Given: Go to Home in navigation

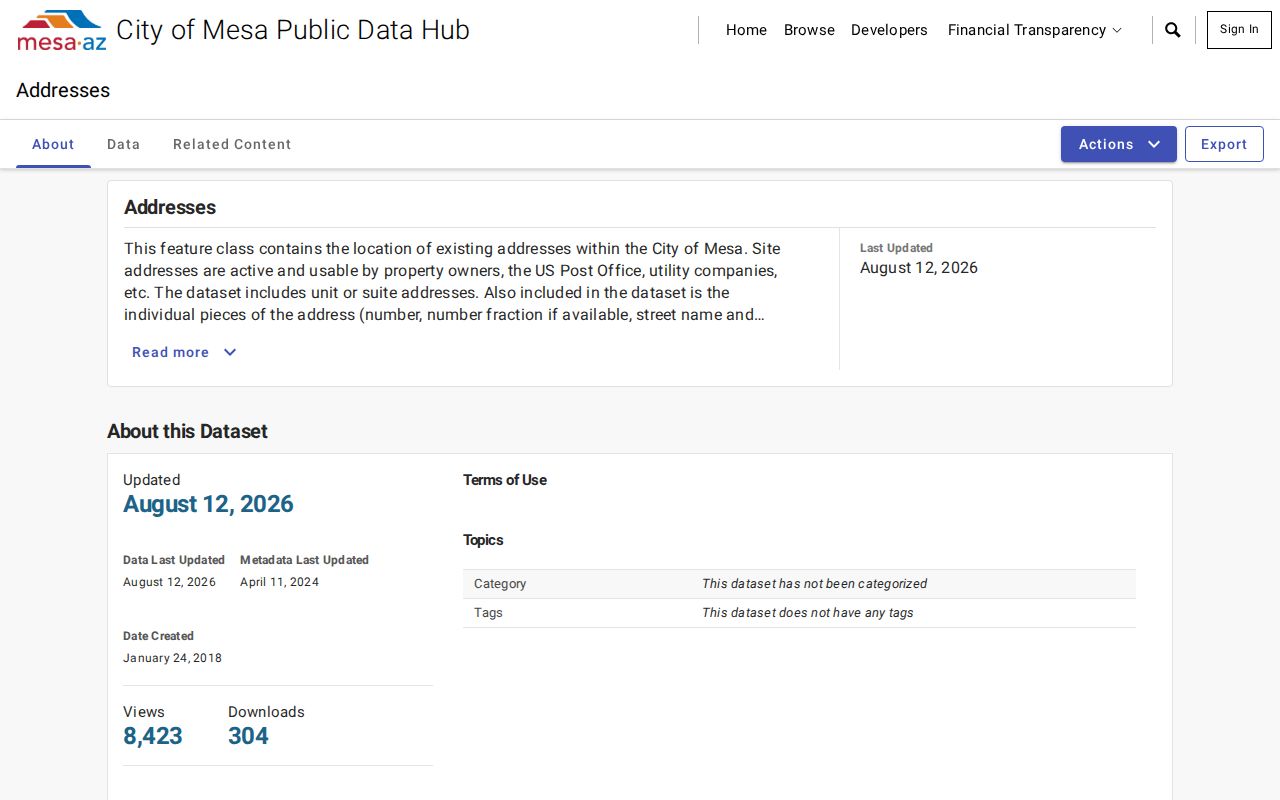Looking at the screenshot, I should pyautogui.click(x=746, y=30).
